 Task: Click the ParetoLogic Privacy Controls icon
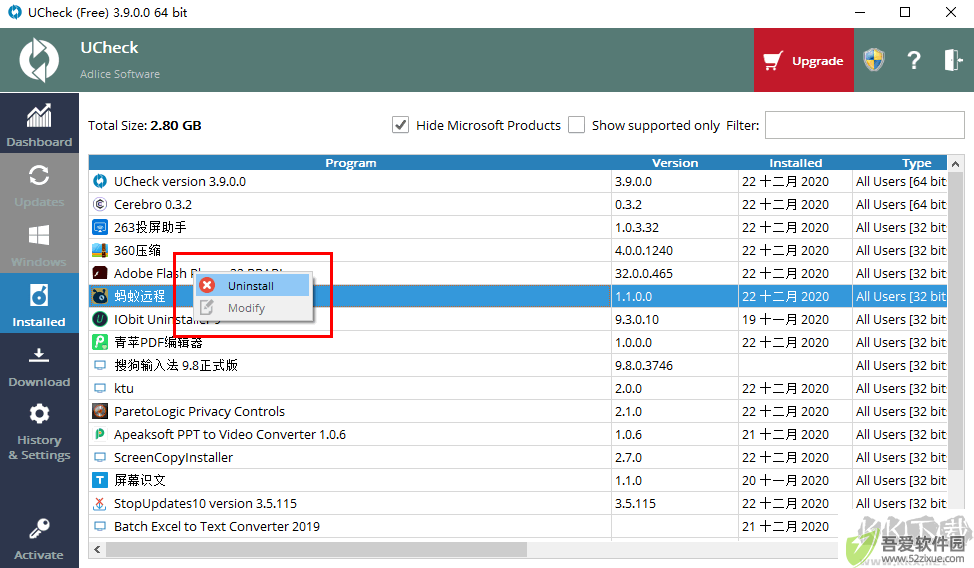point(99,411)
